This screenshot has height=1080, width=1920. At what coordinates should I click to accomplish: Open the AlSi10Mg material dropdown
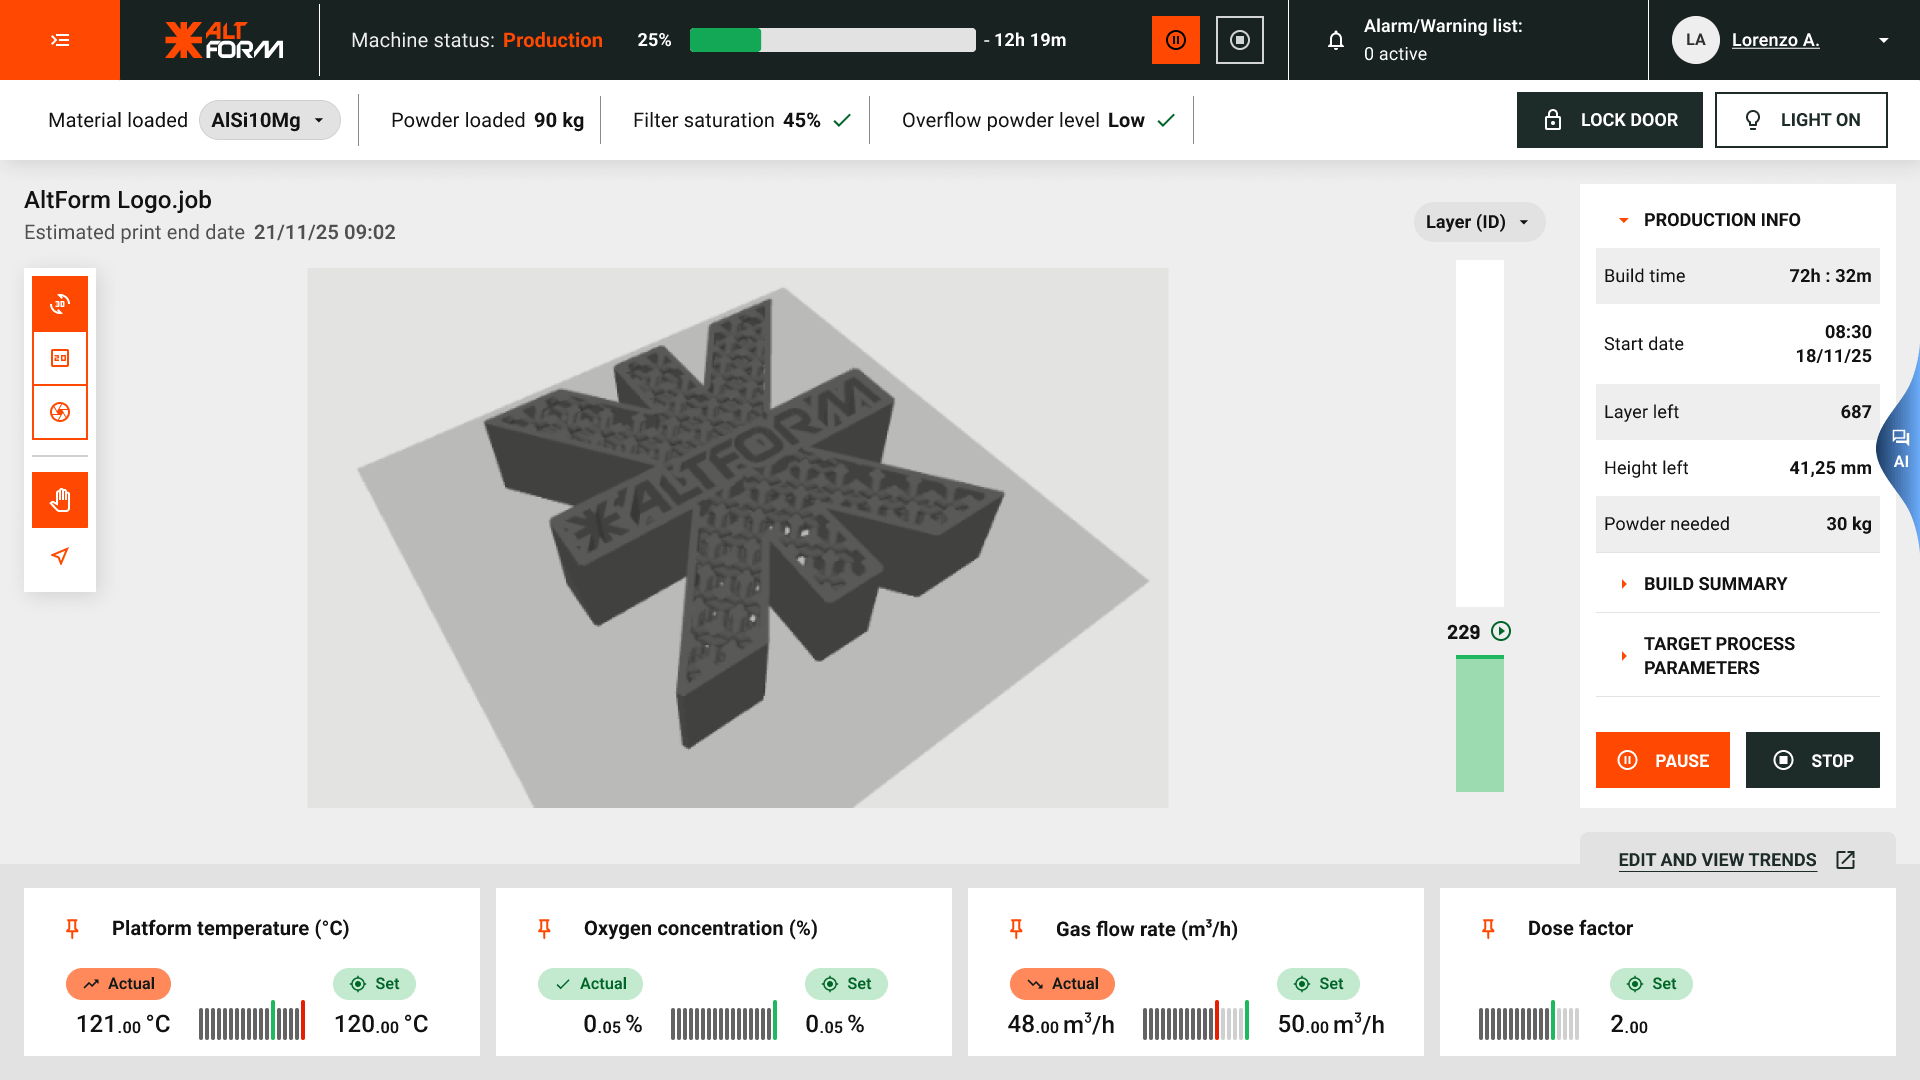click(x=270, y=120)
